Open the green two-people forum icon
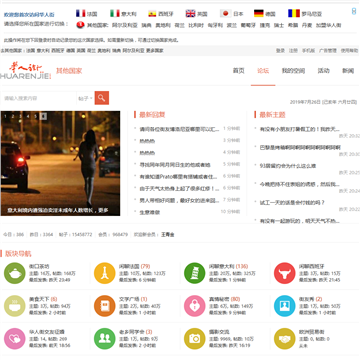360x360 pixels. tap(105, 339)
